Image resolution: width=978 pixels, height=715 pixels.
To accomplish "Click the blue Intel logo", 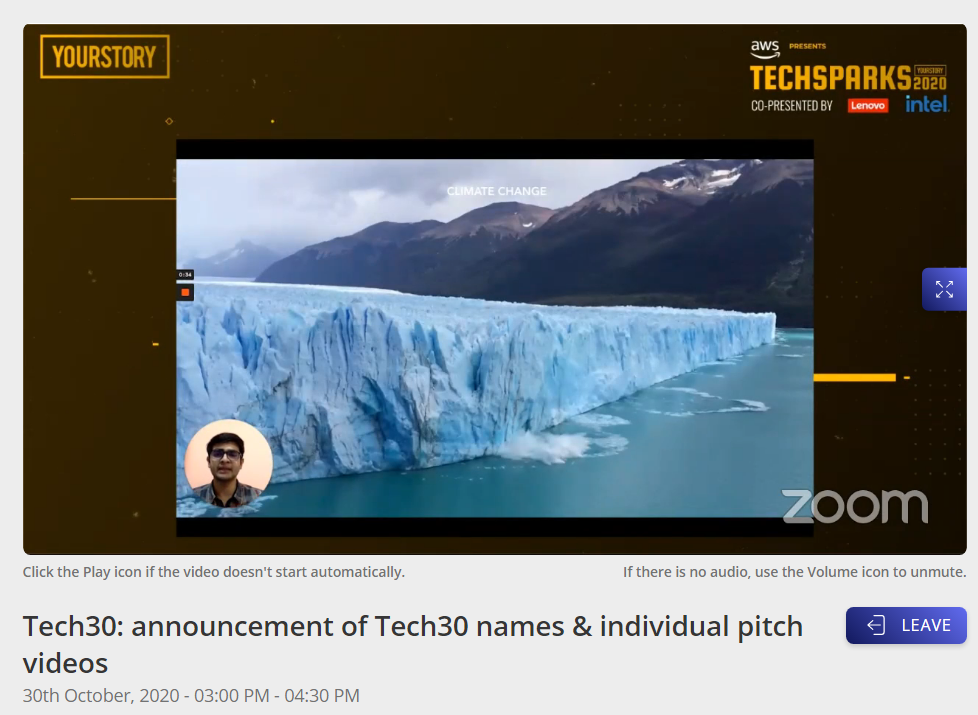I will coord(927,104).
